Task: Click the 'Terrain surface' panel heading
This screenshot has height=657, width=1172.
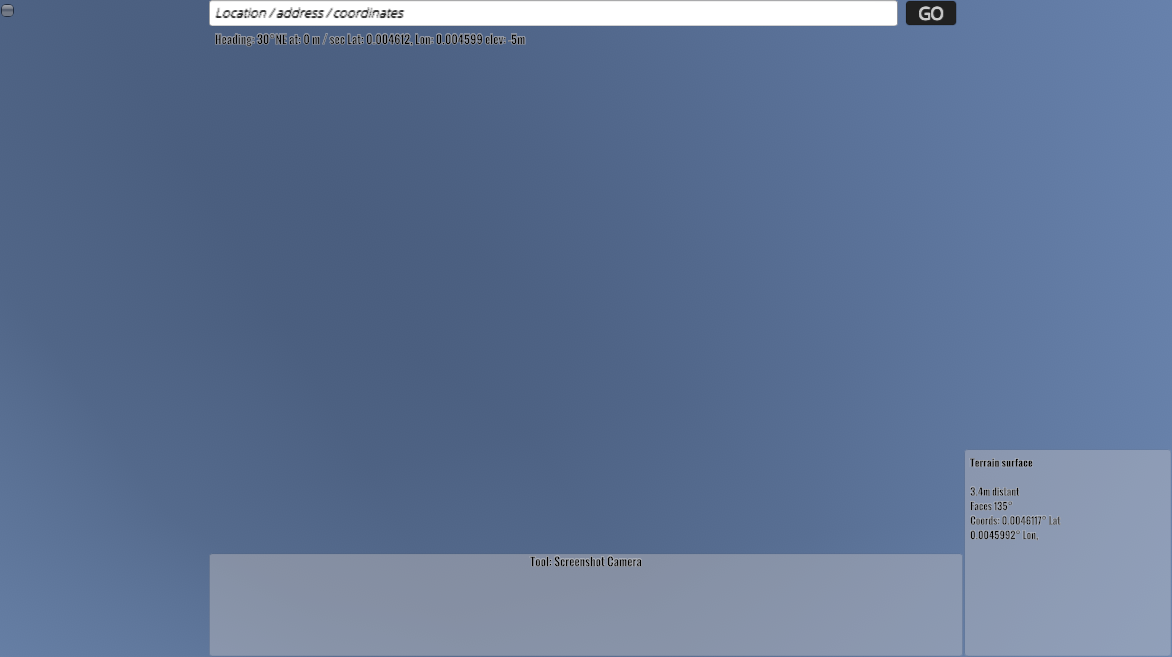Action: tap(1001, 463)
